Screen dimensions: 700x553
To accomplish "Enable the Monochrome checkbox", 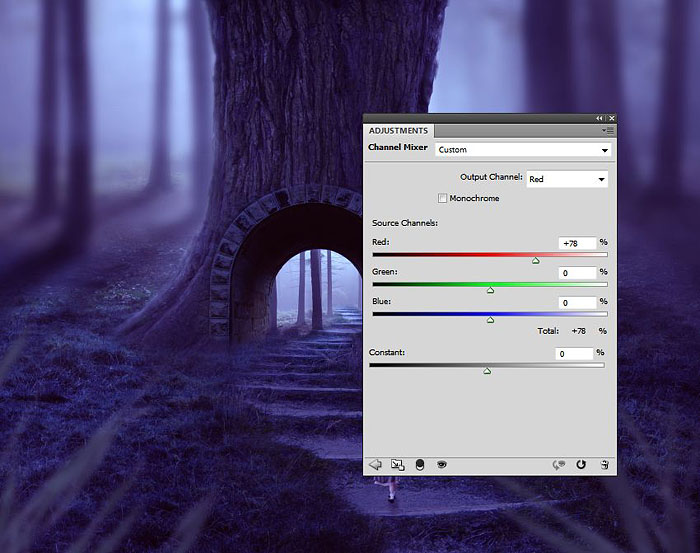I will pyautogui.click(x=442, y=198).
